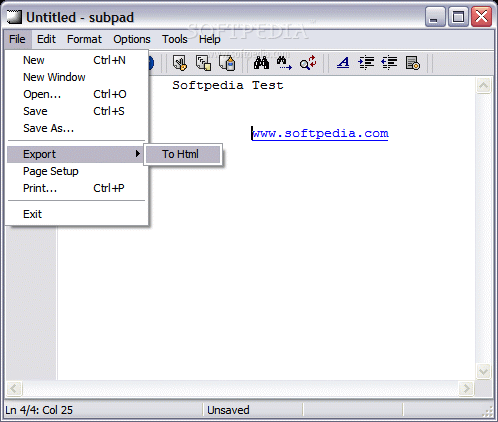Click the Ln 4/4: Col 25 status text
Viewport: 498px width, 422px height.
click(x=39, y=410)
